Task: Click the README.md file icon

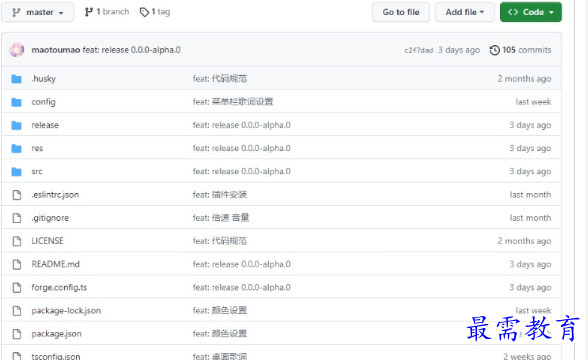Action: tap(17, 264)
